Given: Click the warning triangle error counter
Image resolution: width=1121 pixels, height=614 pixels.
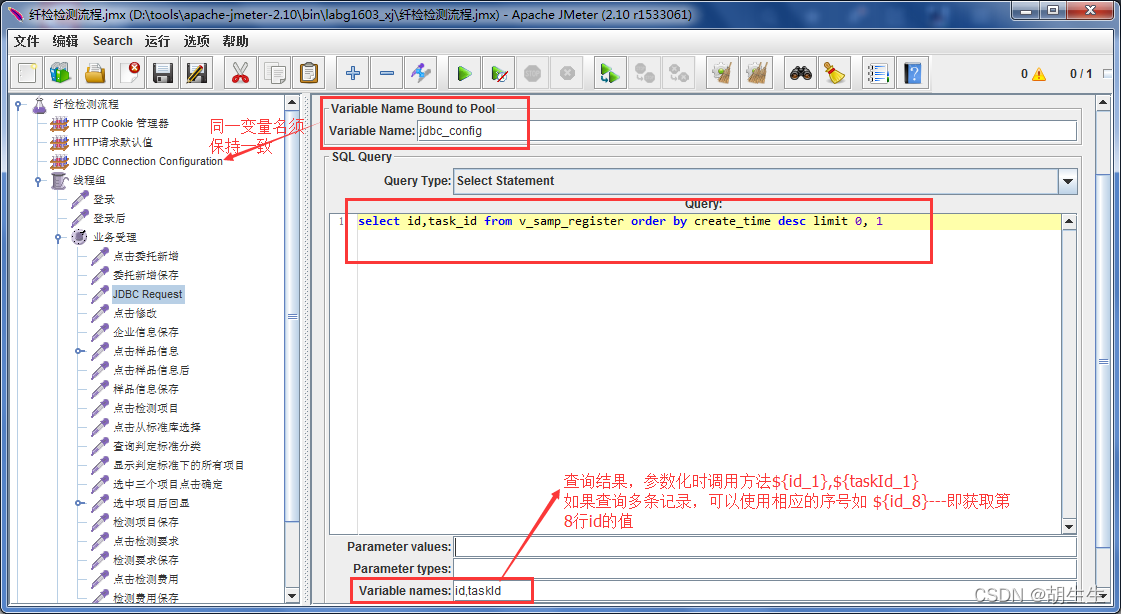Looking at the screenshot, I should 1038,74.
